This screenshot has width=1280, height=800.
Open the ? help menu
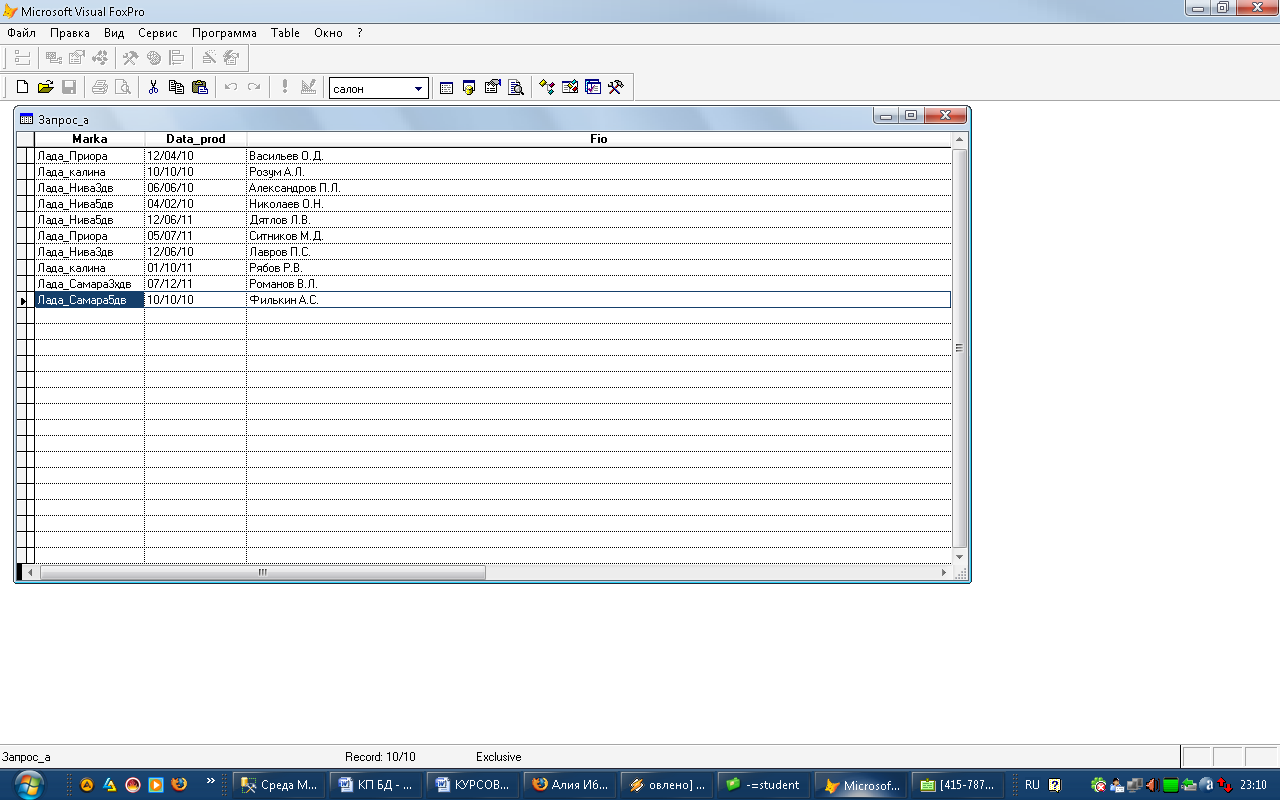pos(359,33)
